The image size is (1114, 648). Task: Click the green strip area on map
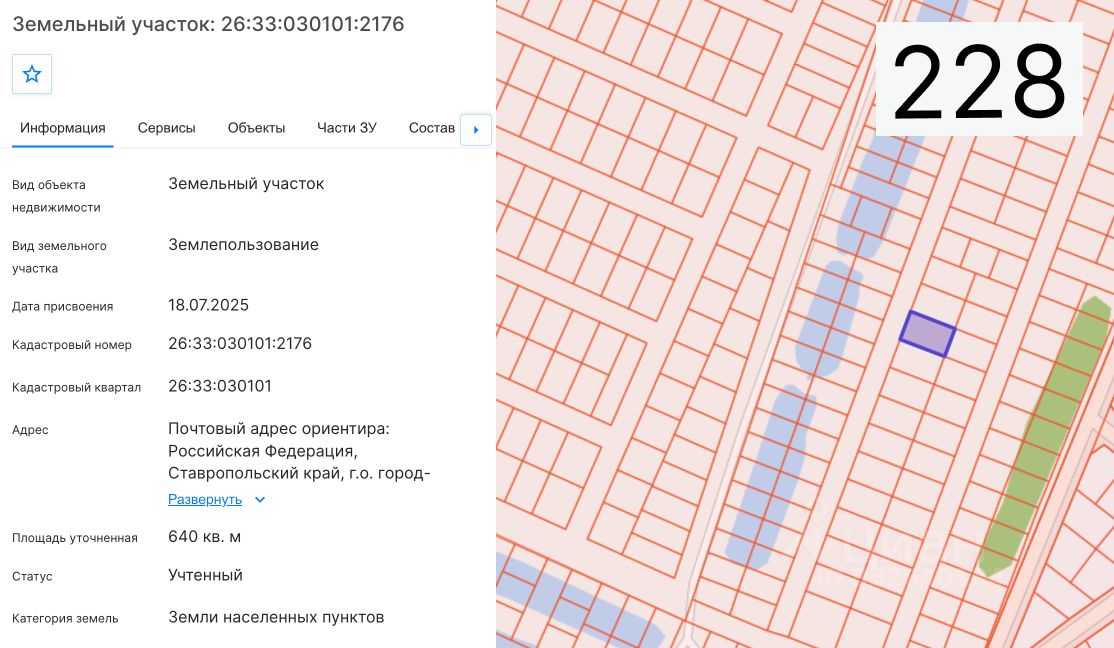[1043, 437]
